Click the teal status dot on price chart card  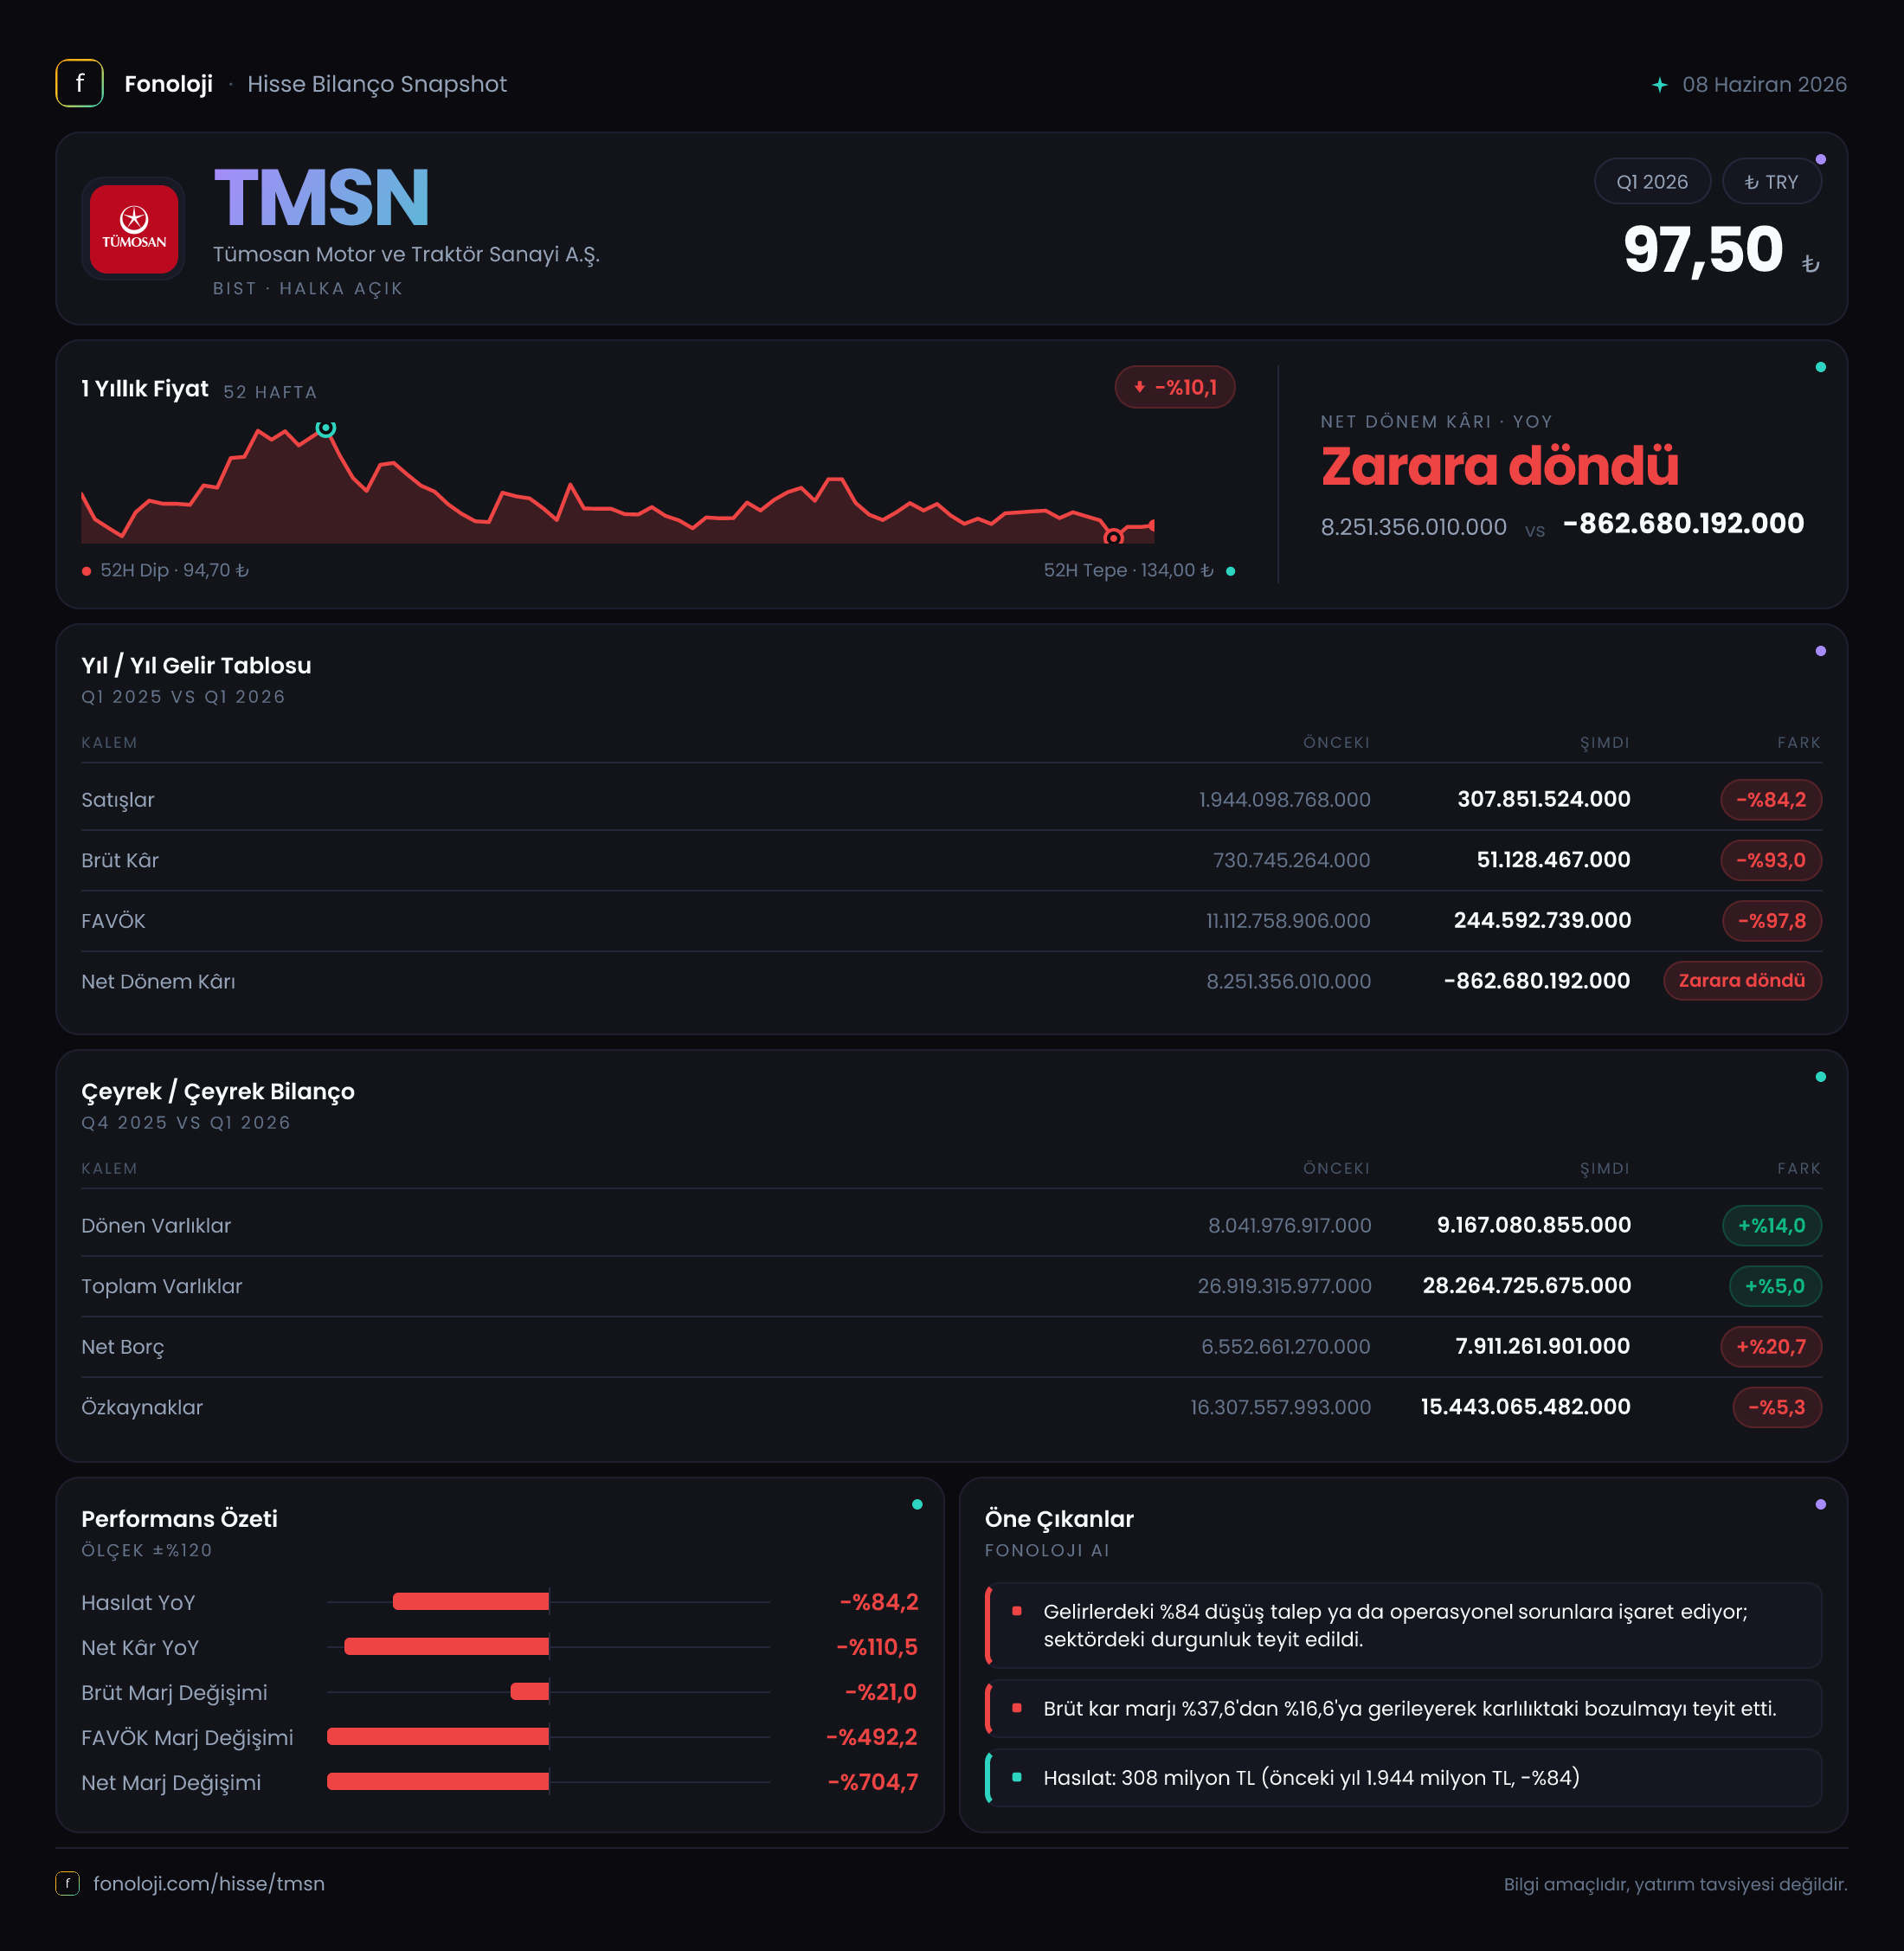(1821, 368)
